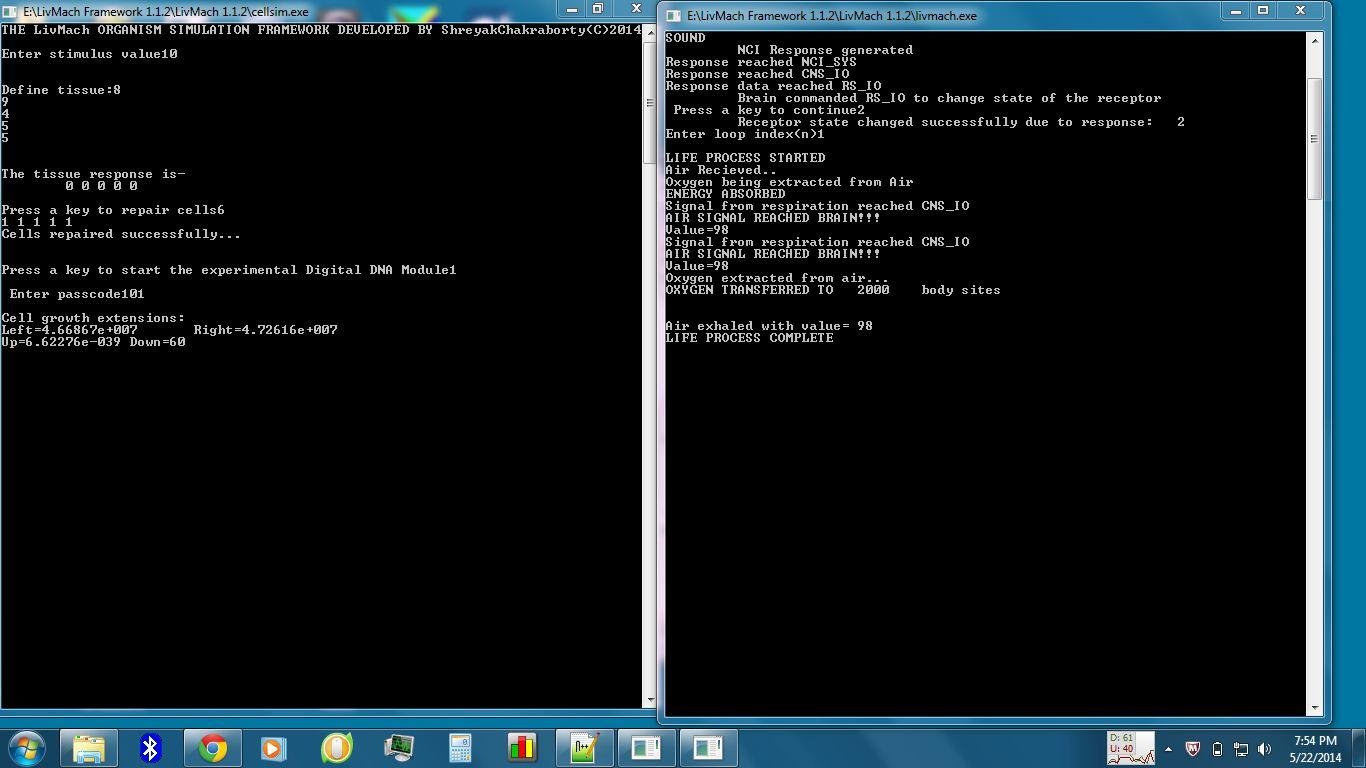The width and height of the screenshot is (1366, 768).
Task: Select the second console window taskbar button
Action: click(x=708, y=748)
